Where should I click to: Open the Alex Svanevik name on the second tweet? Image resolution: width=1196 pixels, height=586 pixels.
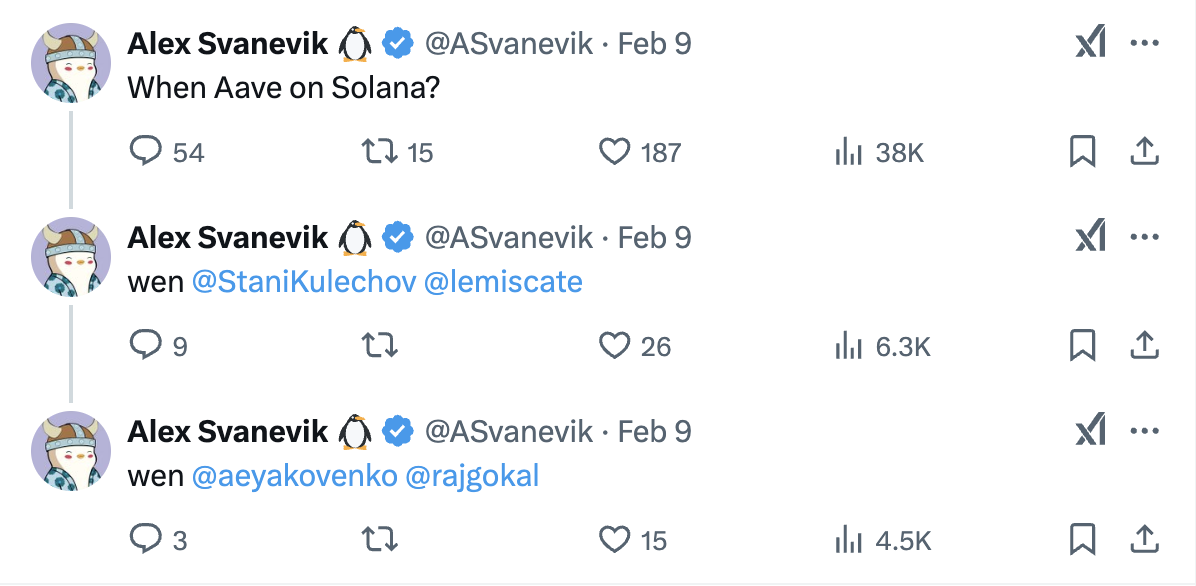(x=227, y=237)
